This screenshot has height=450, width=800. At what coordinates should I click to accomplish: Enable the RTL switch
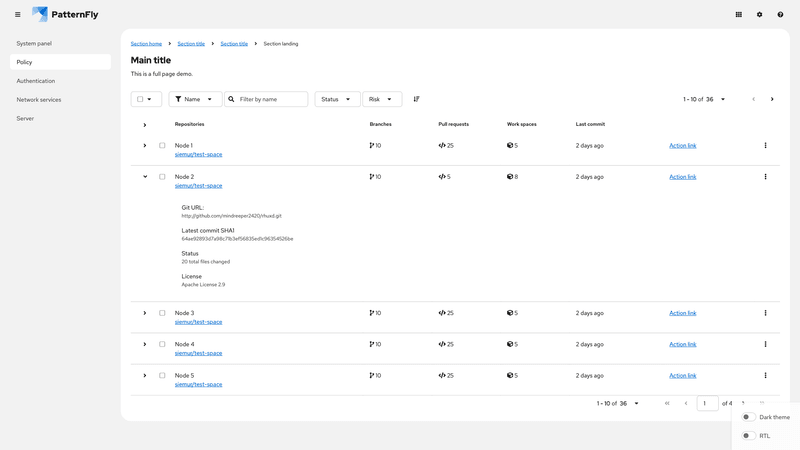[748, 436]
